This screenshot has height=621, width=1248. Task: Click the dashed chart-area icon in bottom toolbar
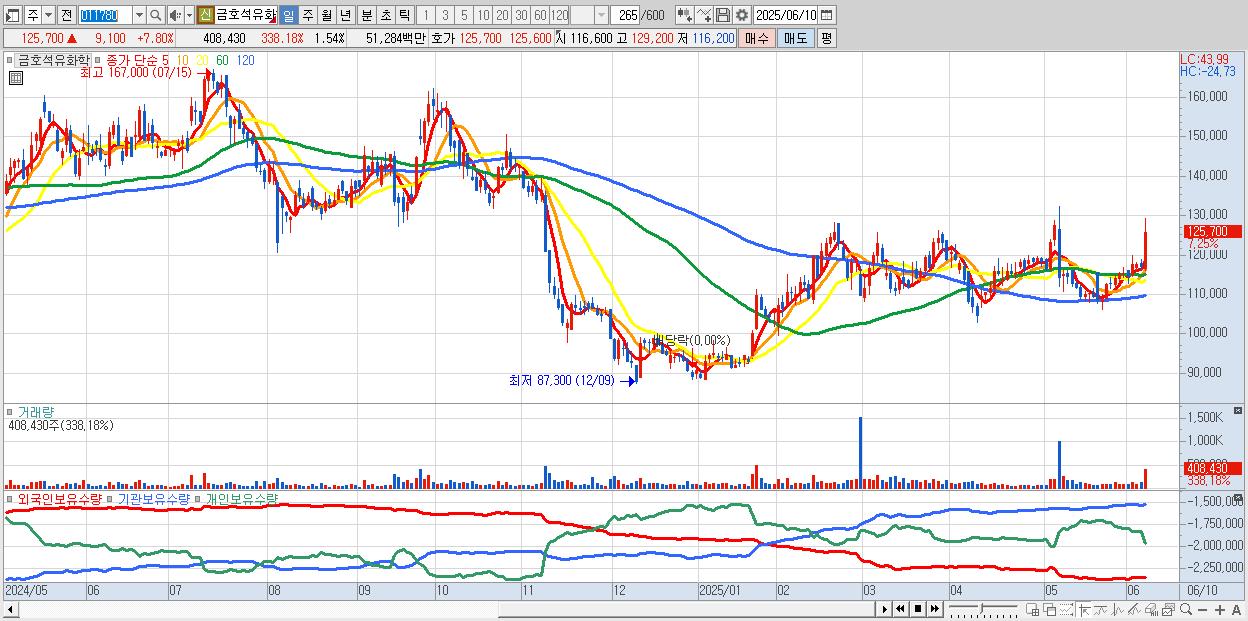(x=1066, y=609)
